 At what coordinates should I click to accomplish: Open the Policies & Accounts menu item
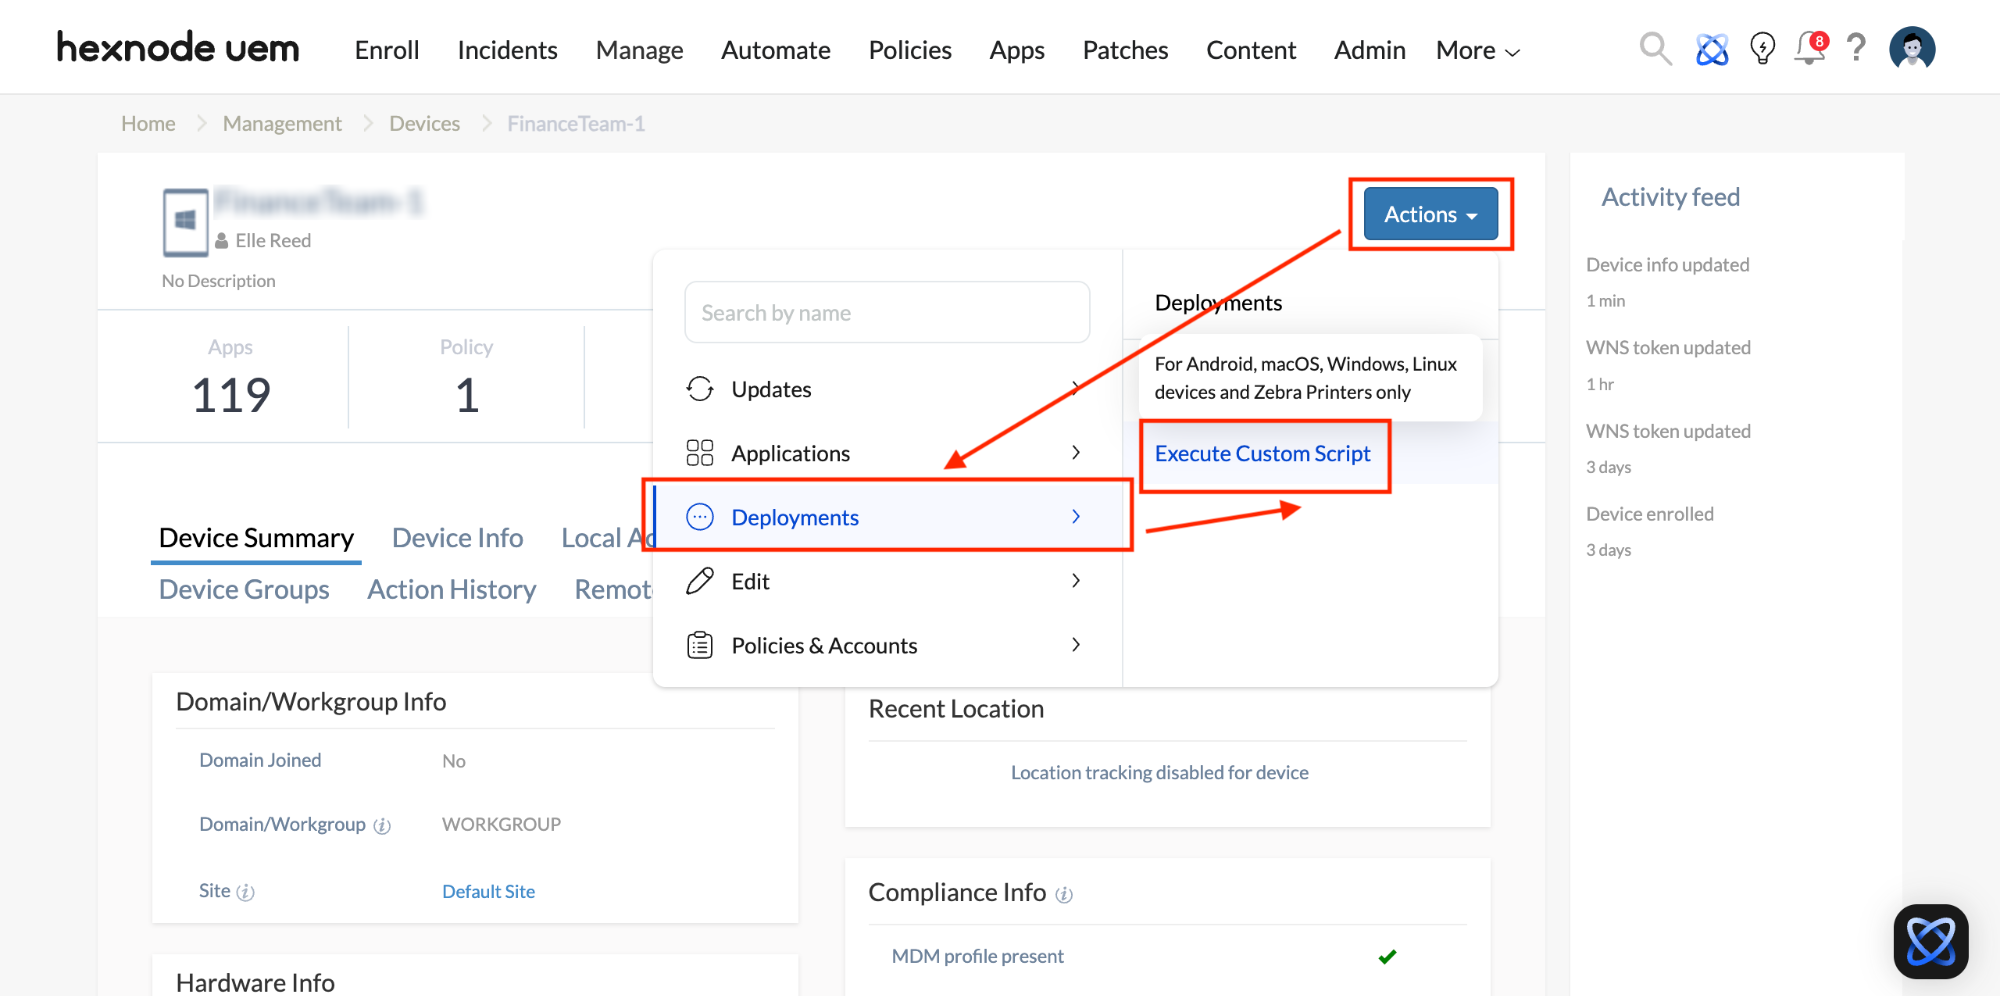point(824,644)
